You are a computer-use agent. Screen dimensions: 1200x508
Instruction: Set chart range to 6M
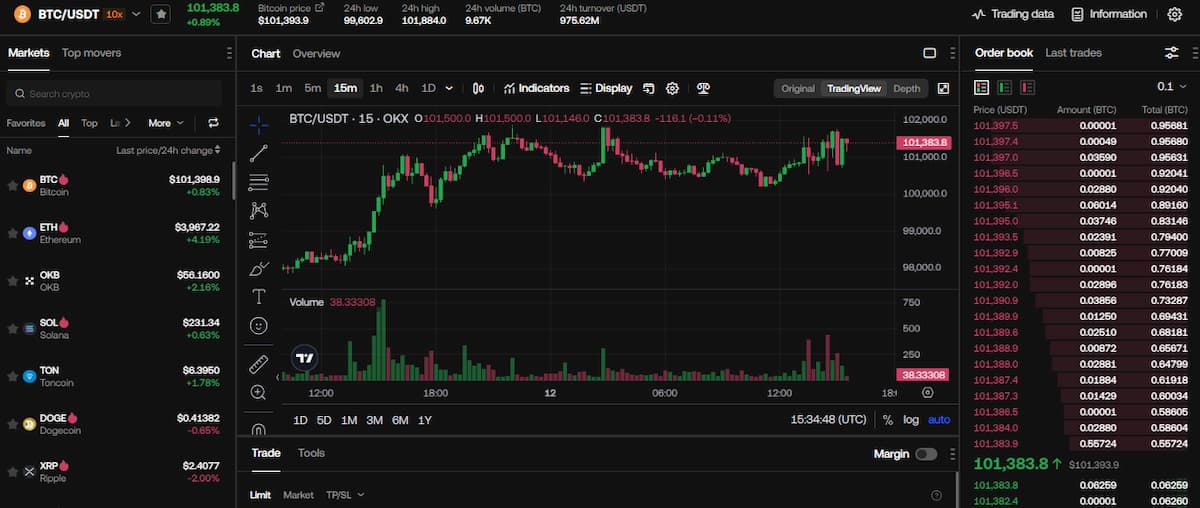(x=400, y=420)
